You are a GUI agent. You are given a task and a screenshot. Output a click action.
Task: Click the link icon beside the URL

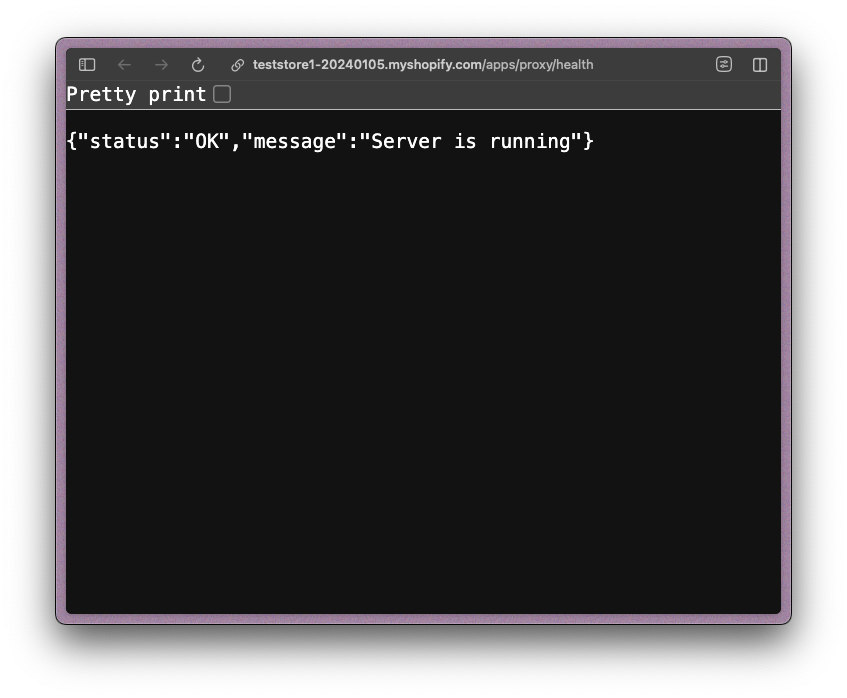[x=237, y=65]
